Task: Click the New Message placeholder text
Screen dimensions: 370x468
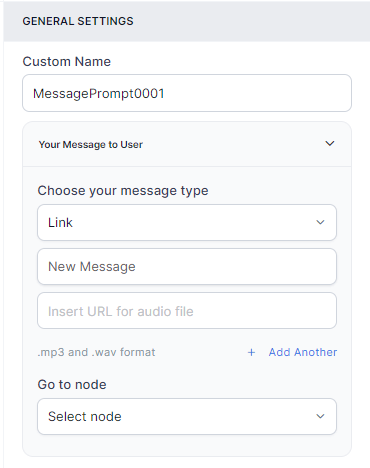Action: [92, 267]
